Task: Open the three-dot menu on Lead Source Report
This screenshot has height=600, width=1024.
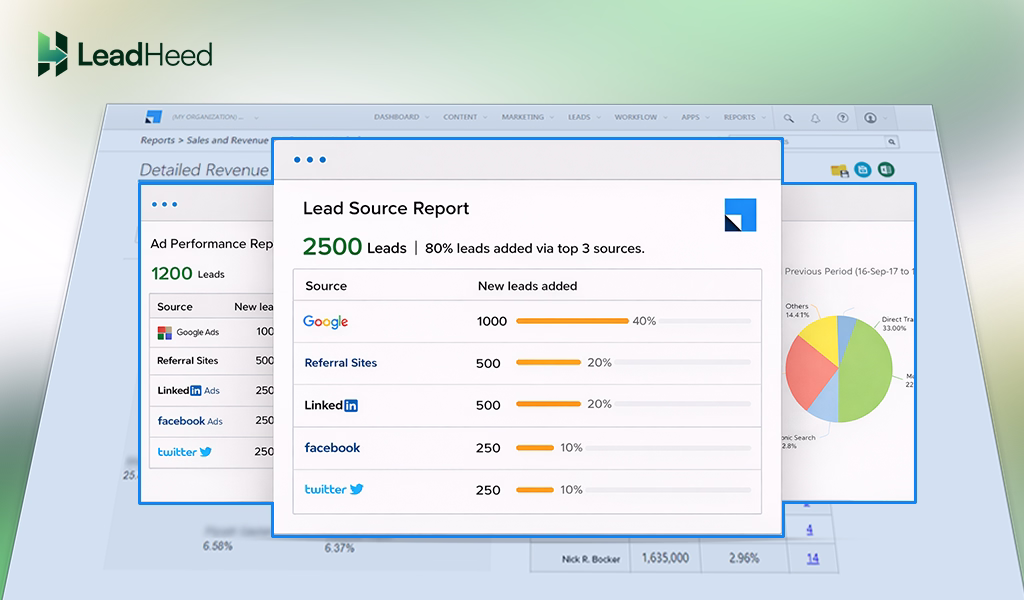Action: pyautogui.click(x=309, y=159)
